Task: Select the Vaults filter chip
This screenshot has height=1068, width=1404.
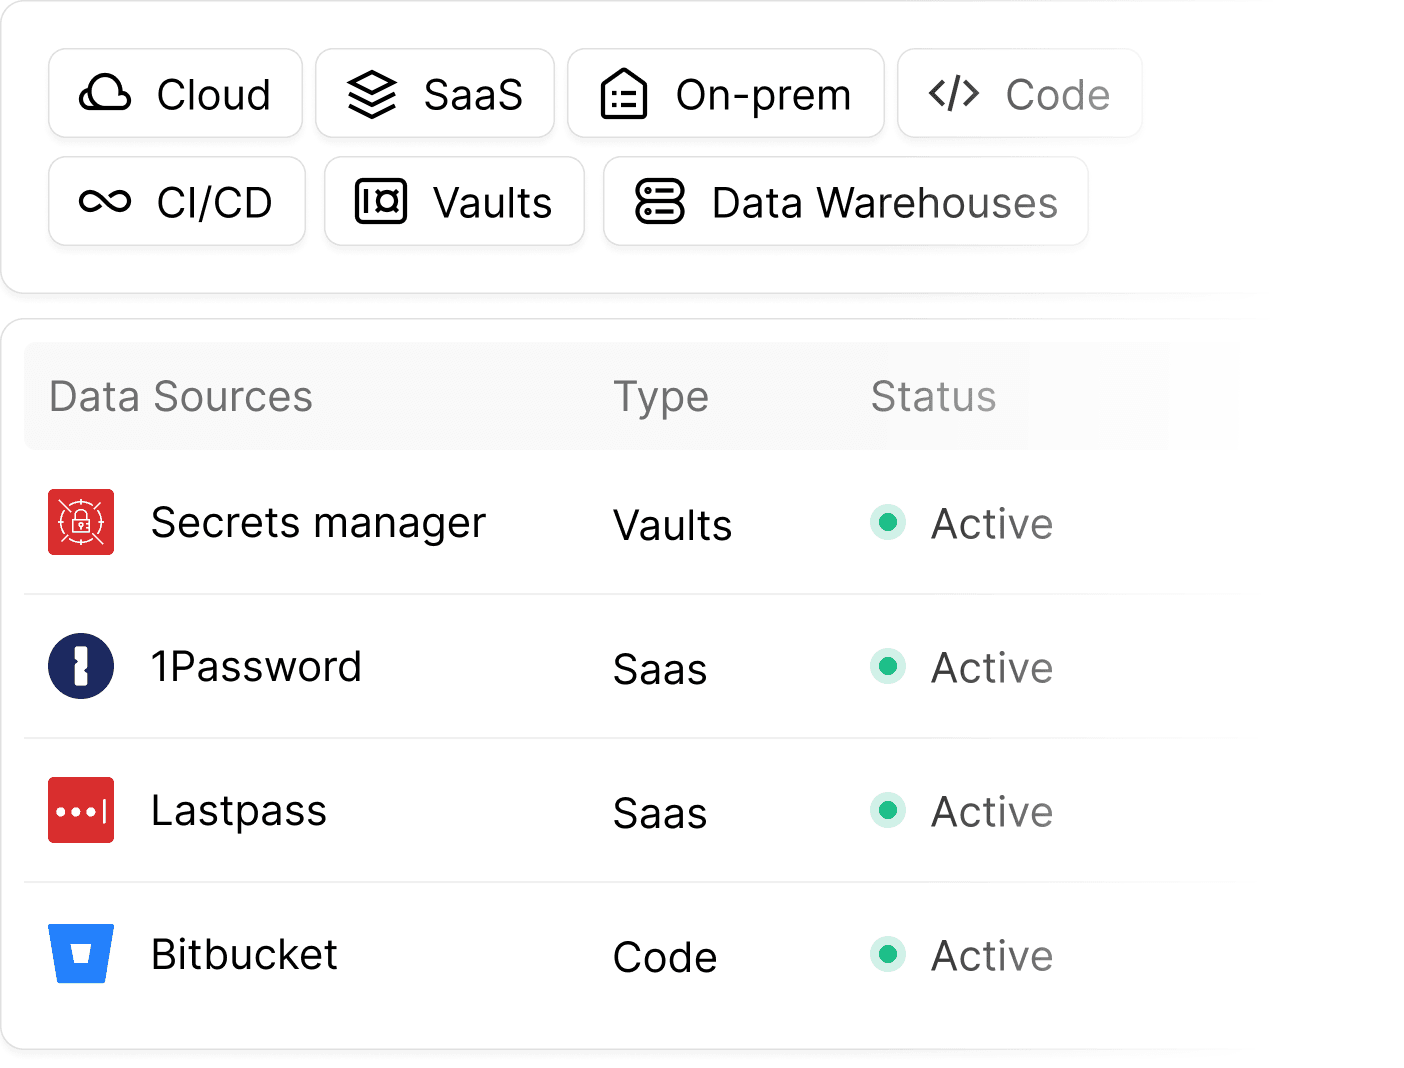Action: point(454,201)
